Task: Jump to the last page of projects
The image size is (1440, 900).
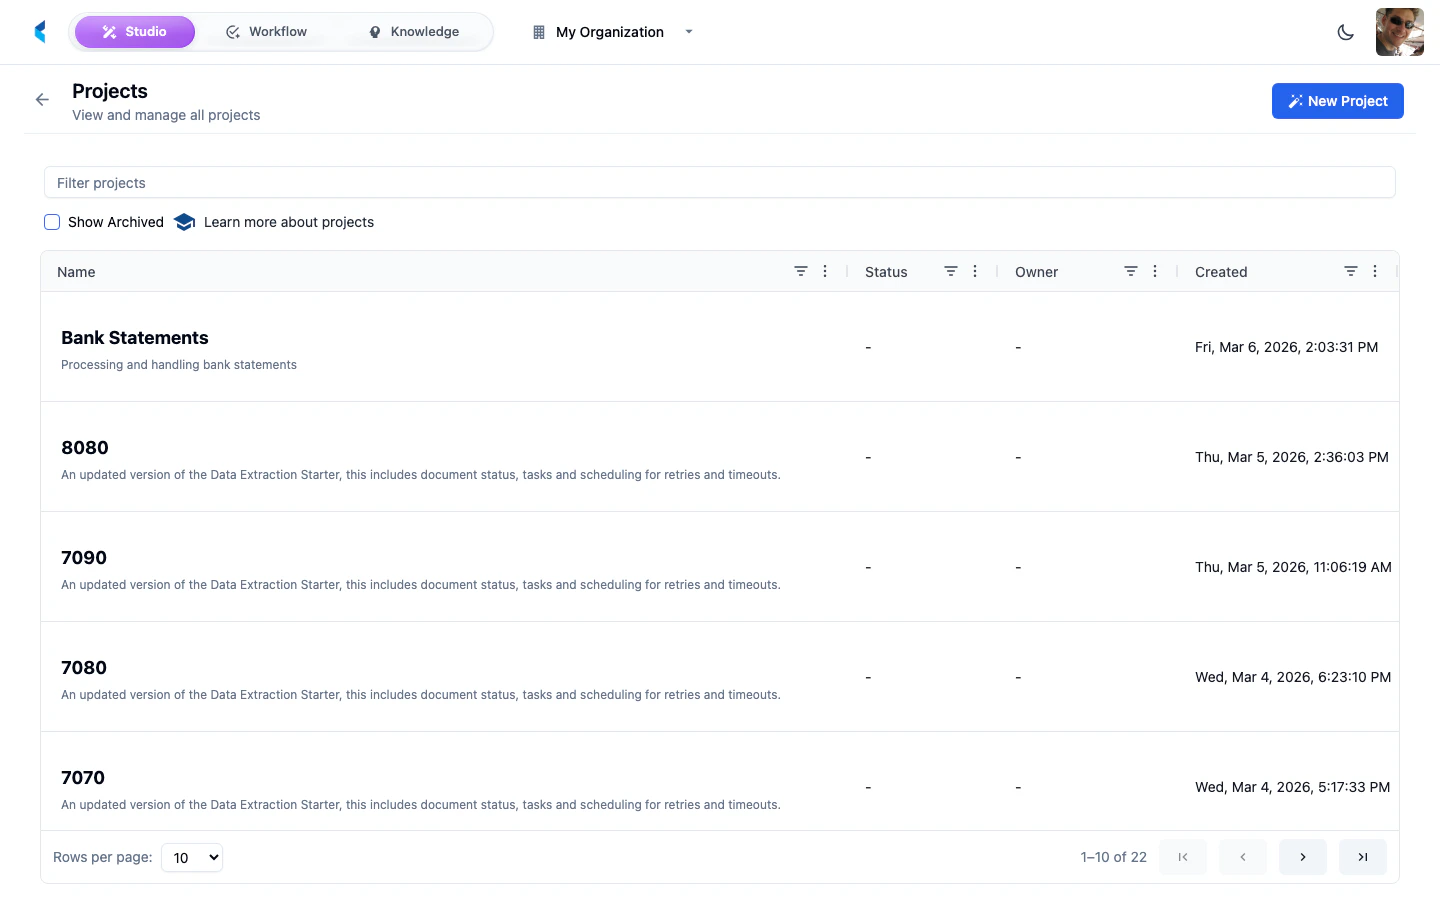Action: (x=1363, y=857)
